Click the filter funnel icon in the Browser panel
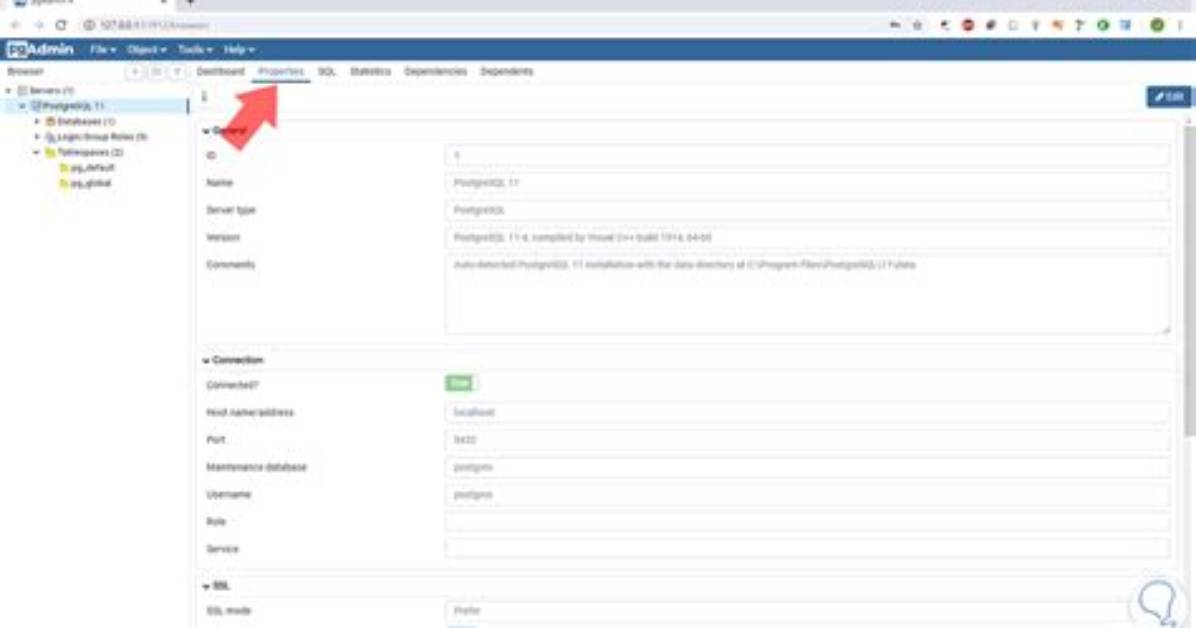Viewport: 1196px width, 628px height. point(177,72)
